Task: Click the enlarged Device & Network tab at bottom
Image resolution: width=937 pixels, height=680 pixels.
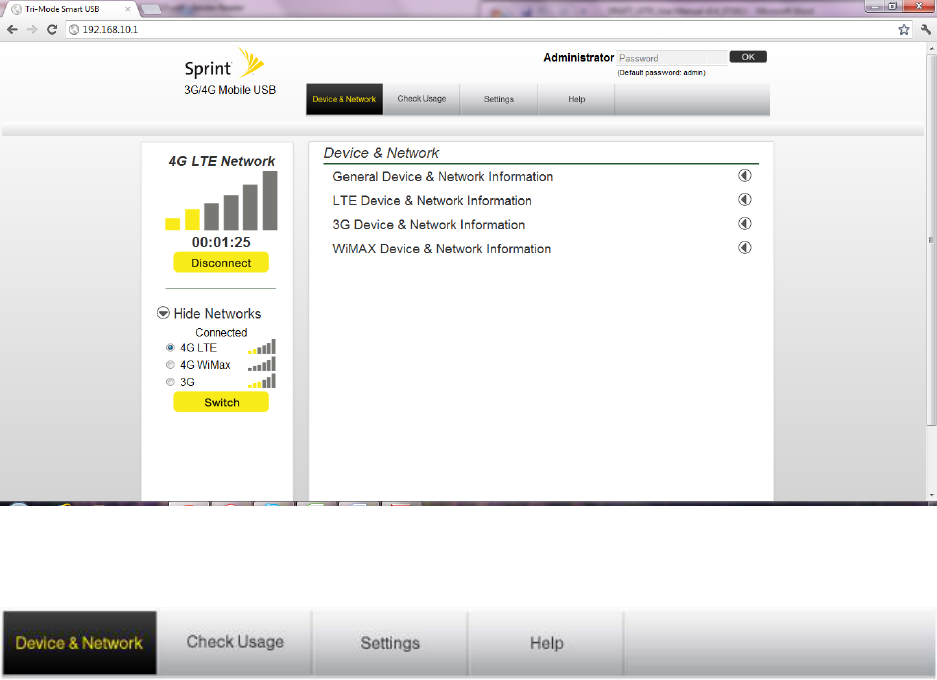Action: click(x=79, y=642)
